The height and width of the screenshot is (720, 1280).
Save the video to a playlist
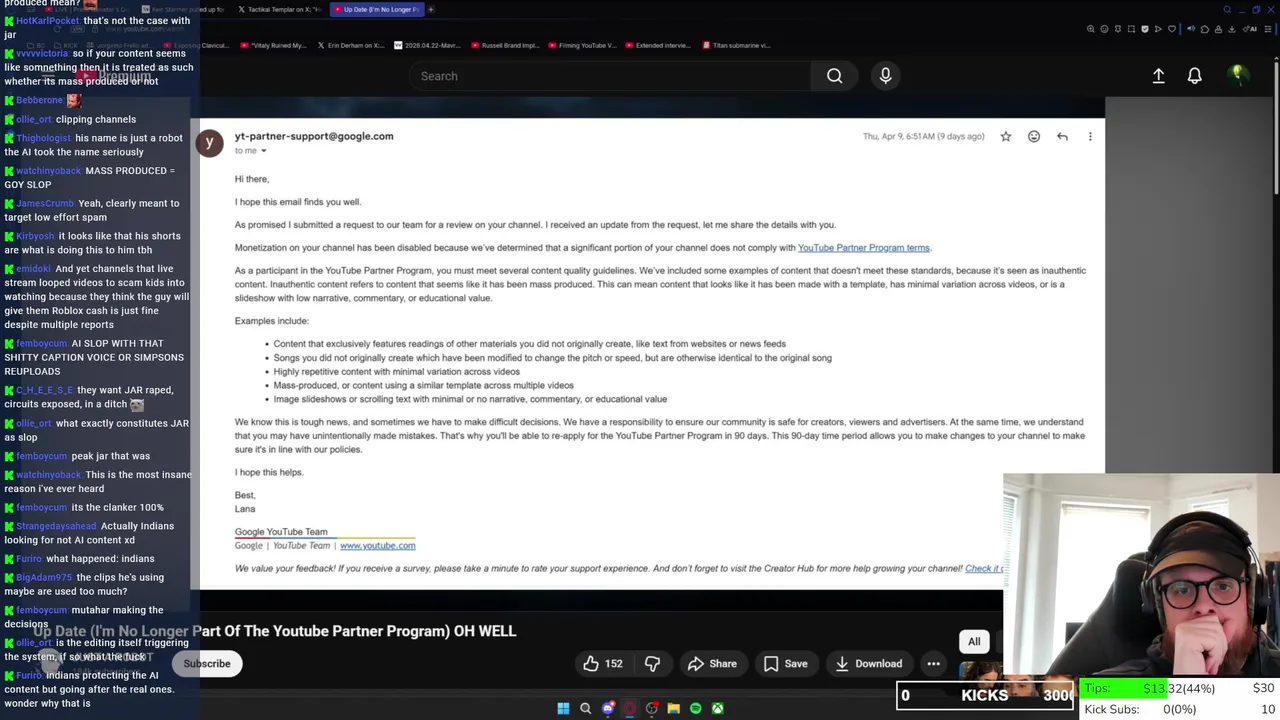click(x=785, y=664)
